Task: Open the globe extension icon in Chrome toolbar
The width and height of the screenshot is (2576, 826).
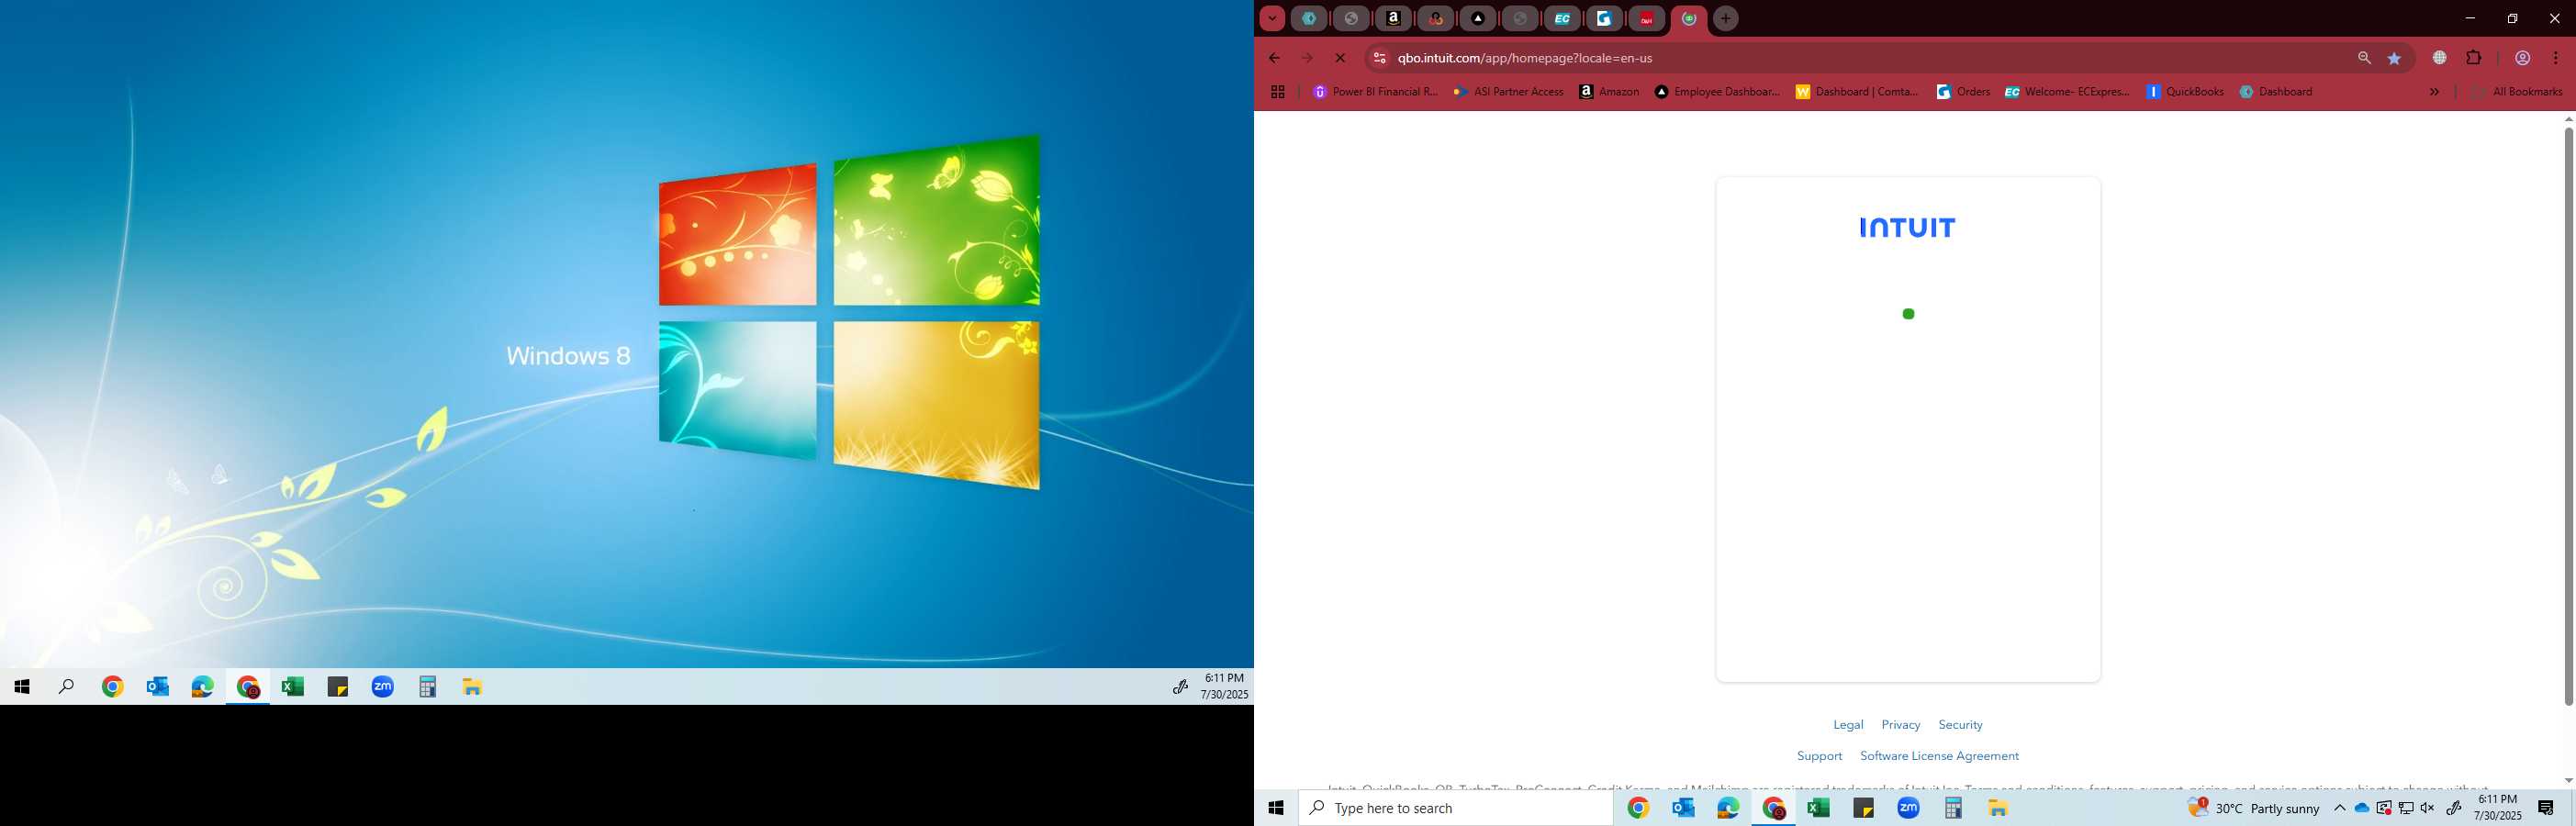Action: click(2439, 58)
